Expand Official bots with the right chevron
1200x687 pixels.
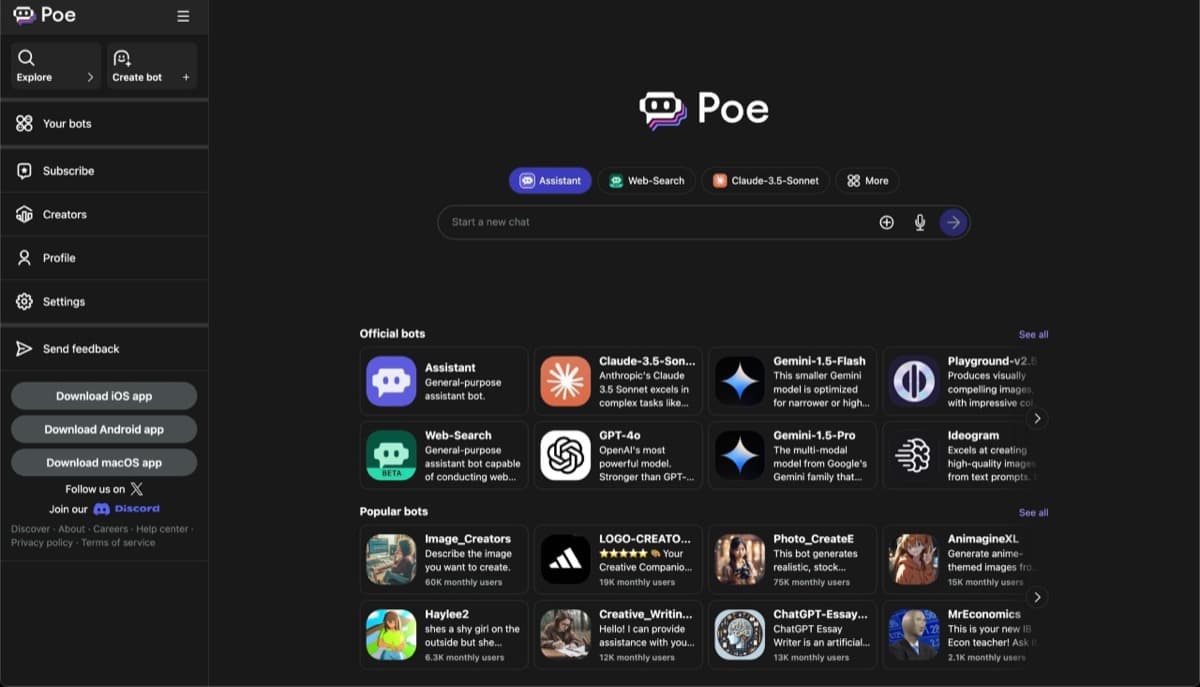coord(1037,419)
